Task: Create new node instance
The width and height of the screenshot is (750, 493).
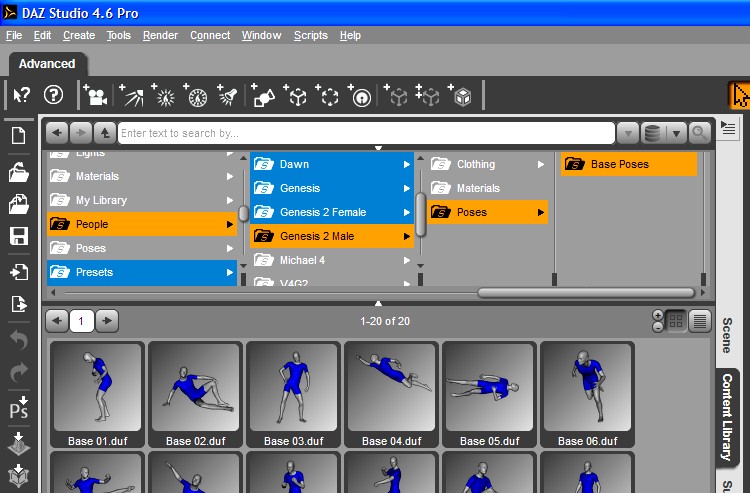Action: (x=396, y=95)
